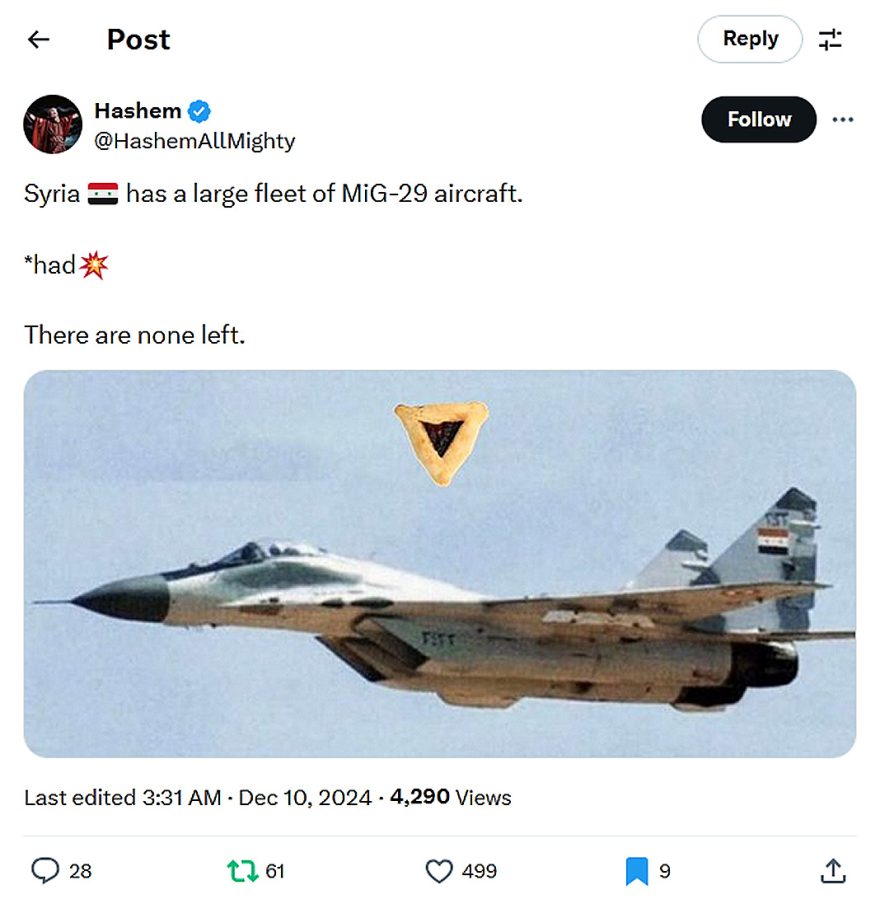Viewport: 880px width, 904px height.
Task: Click the blue verified badge
Action: pos(200,111)
